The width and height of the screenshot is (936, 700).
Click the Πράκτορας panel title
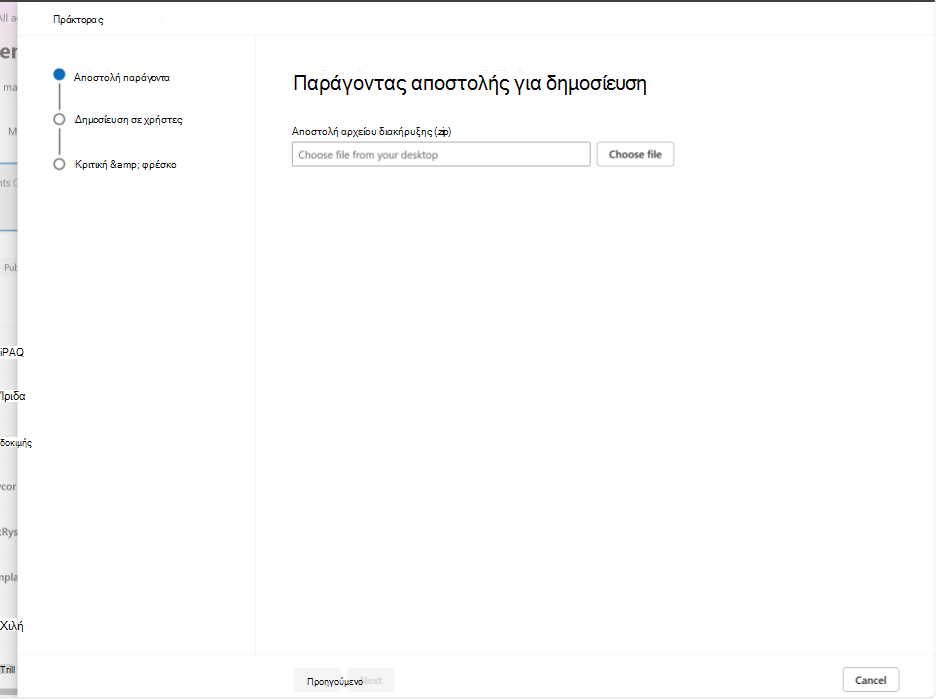click(x=78, y=20)
